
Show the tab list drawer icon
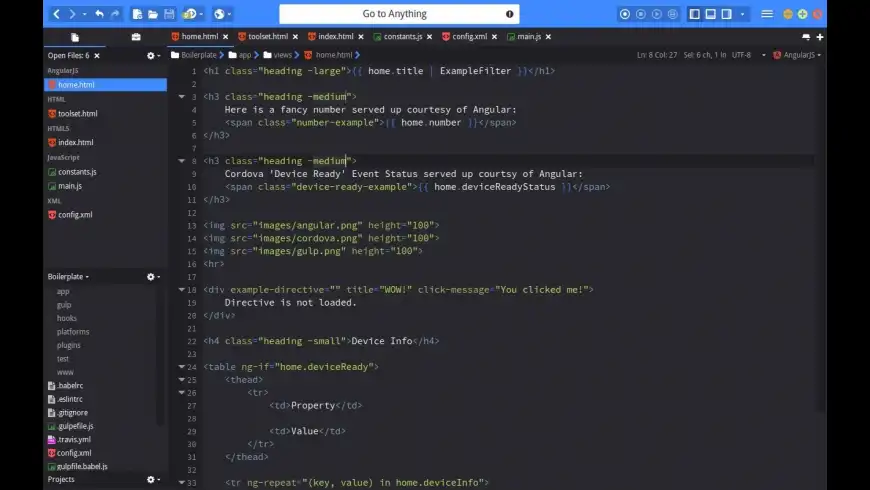tap(806, 37)
